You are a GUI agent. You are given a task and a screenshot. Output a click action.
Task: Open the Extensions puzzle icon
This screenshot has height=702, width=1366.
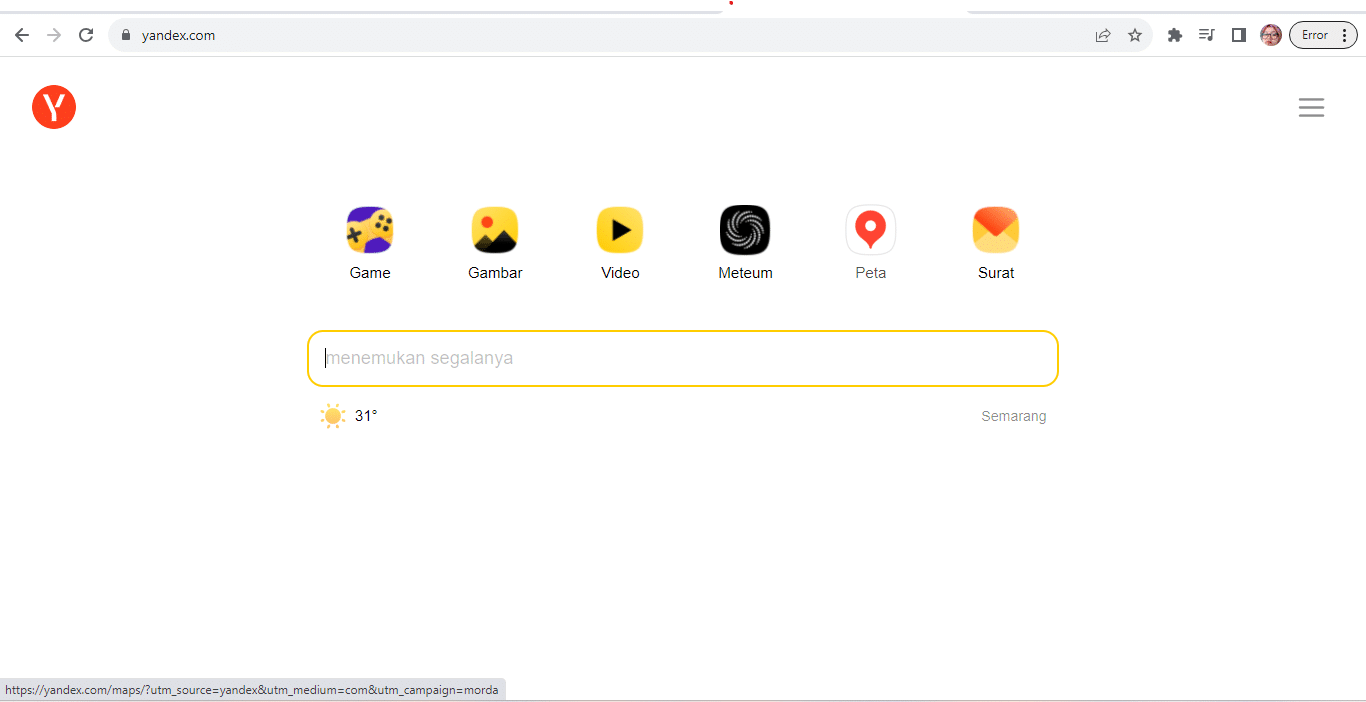tap(1175, 35)
